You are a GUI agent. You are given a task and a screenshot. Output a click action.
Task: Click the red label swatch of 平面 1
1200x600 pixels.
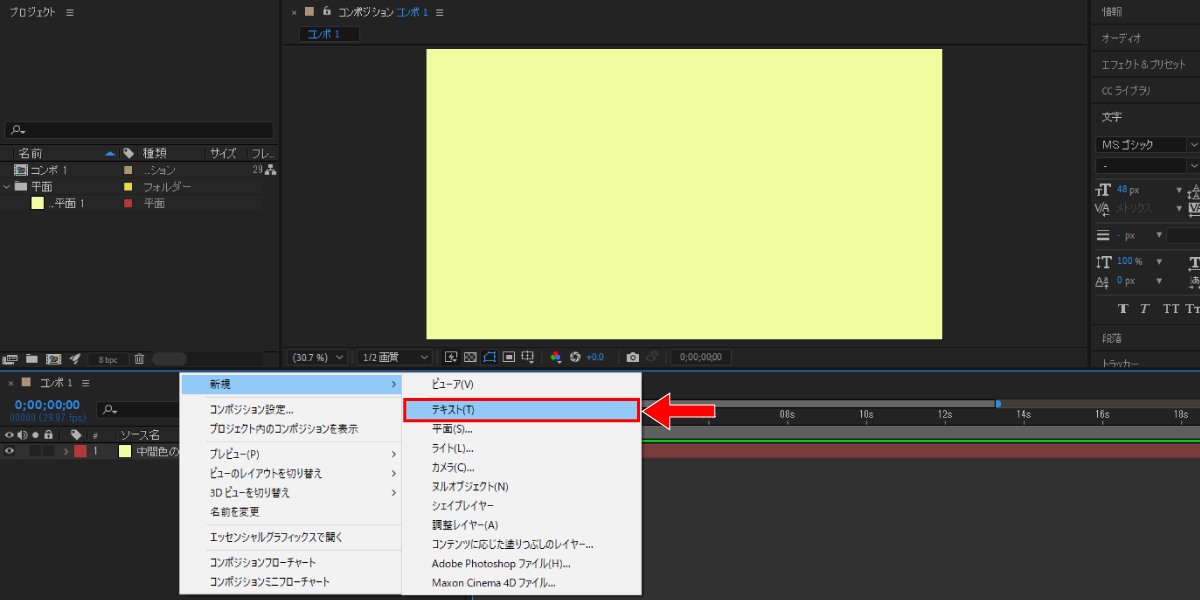(127, 203)
